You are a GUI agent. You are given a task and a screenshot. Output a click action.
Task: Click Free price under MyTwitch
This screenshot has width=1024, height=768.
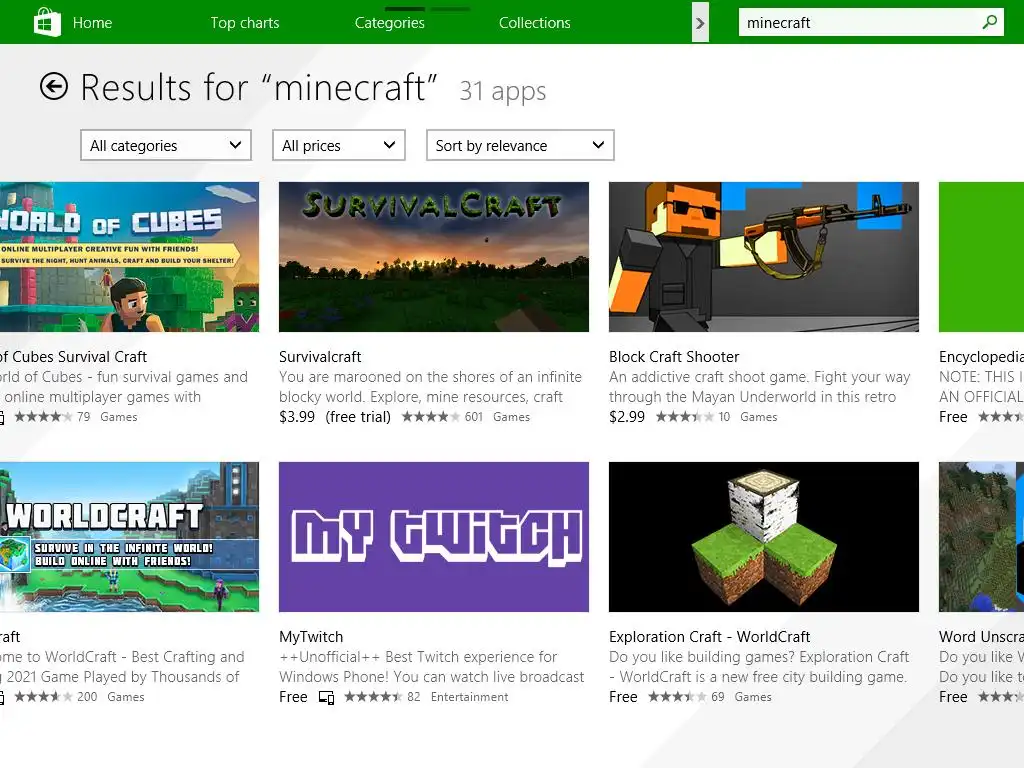pos(293,697)
